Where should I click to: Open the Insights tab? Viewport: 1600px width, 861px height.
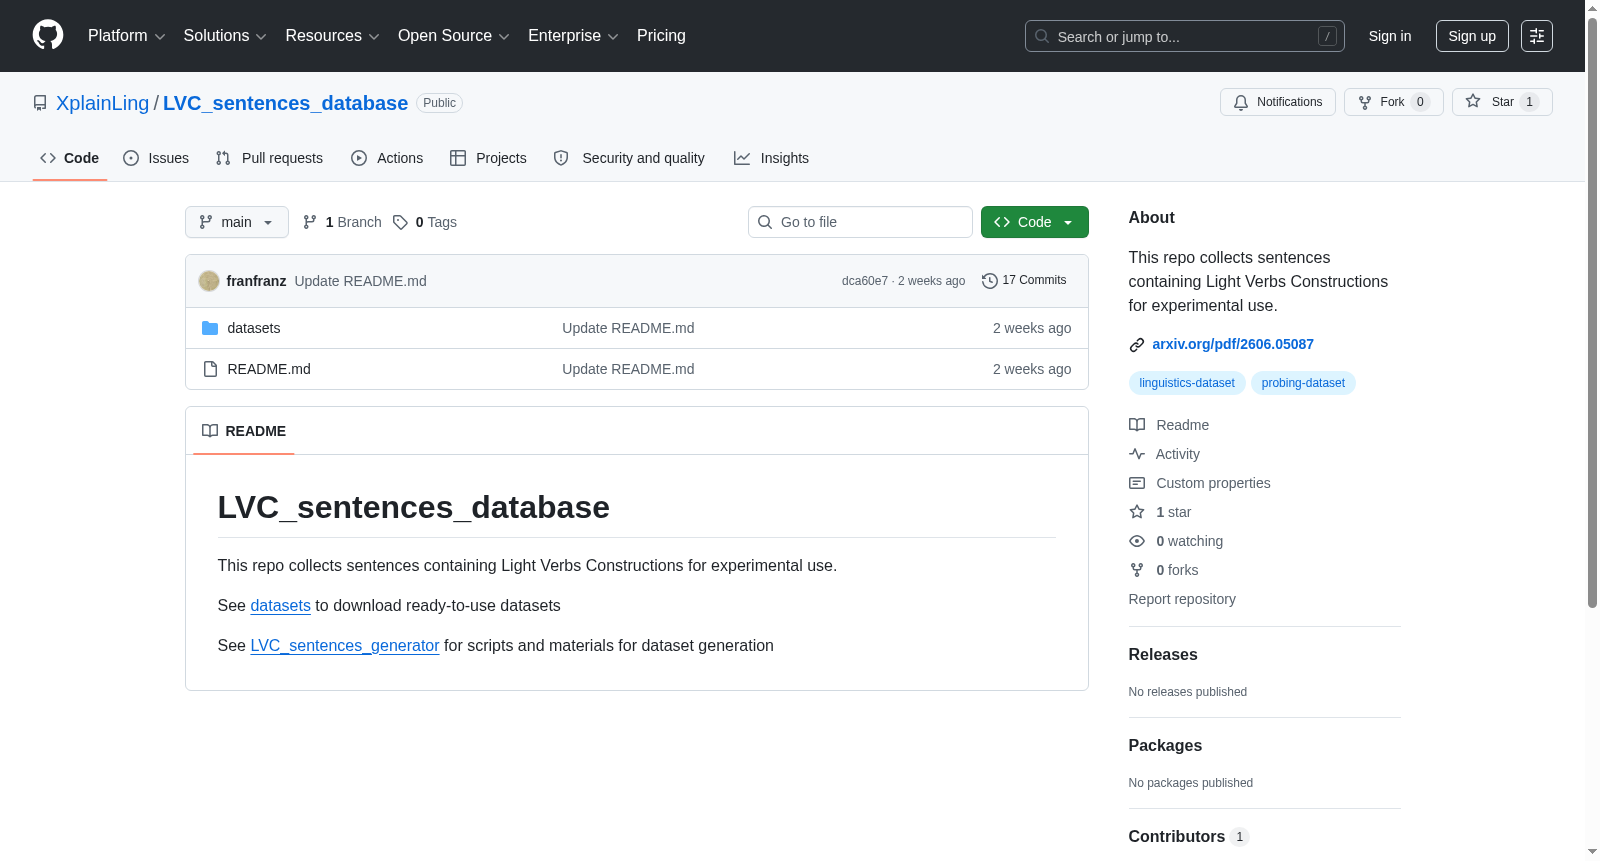click(771, 158)
